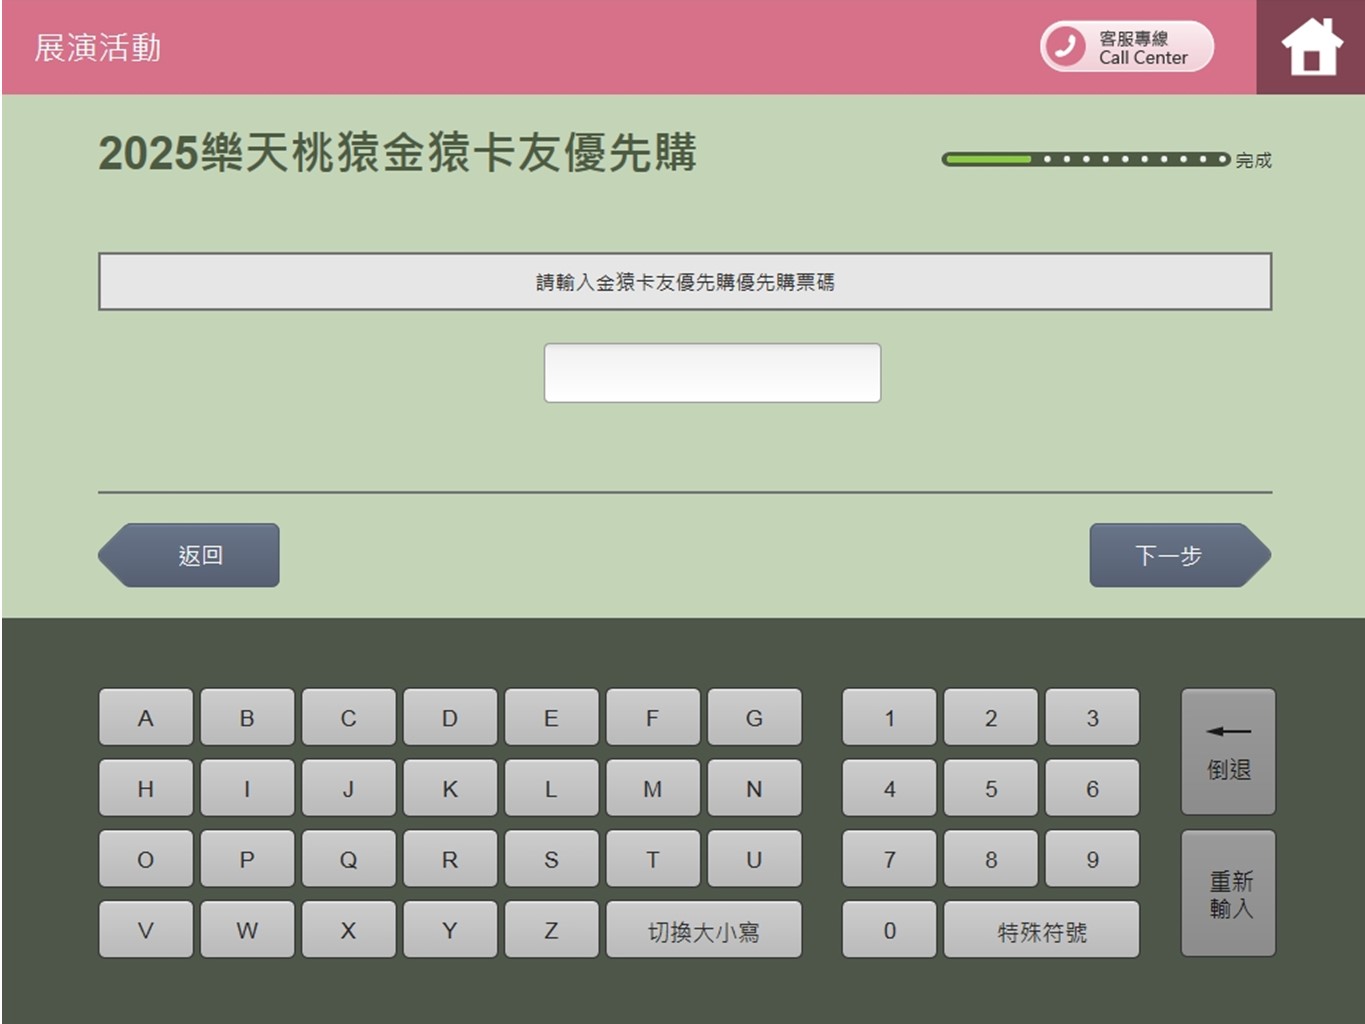Tap the letter R key
The image size is (1365, 1024).
pyautogui.click(x=450, y=859)
